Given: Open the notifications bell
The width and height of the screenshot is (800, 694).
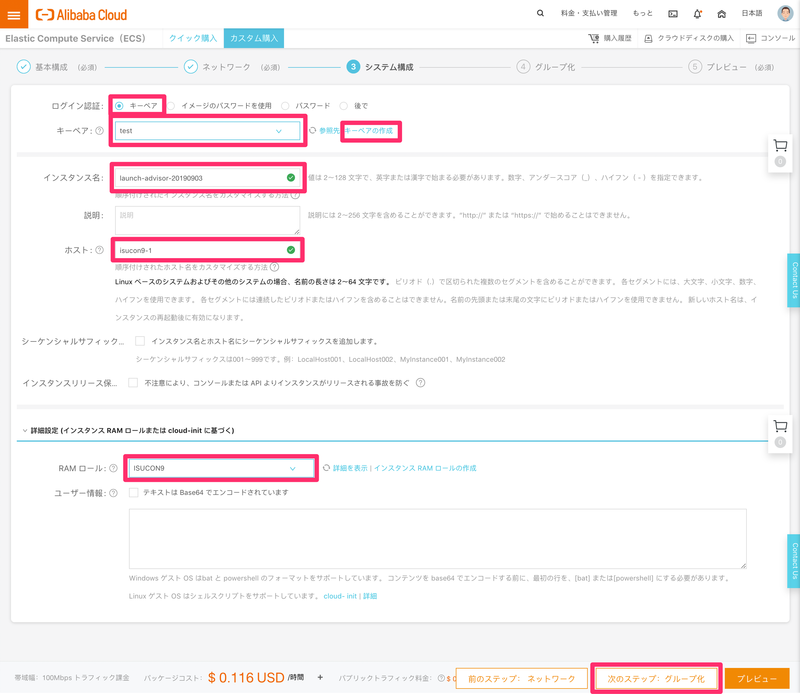Looking at the screenshot, I should (x=697, y=14).
